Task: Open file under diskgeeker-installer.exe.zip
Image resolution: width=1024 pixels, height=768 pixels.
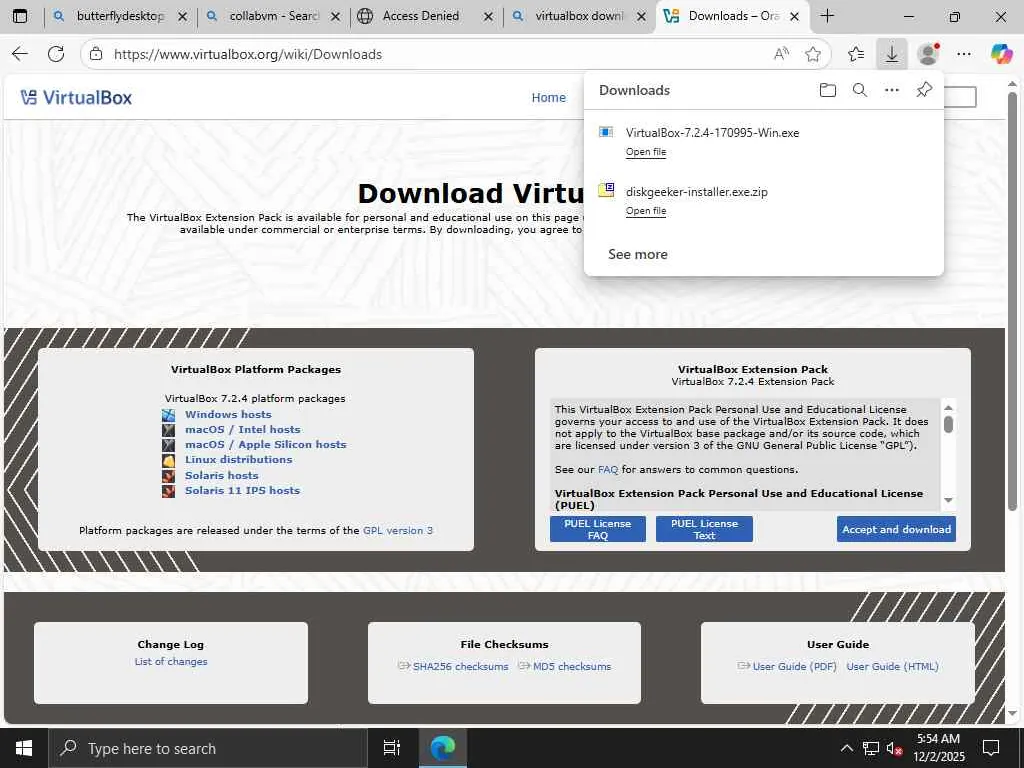Action: (646, 210)
